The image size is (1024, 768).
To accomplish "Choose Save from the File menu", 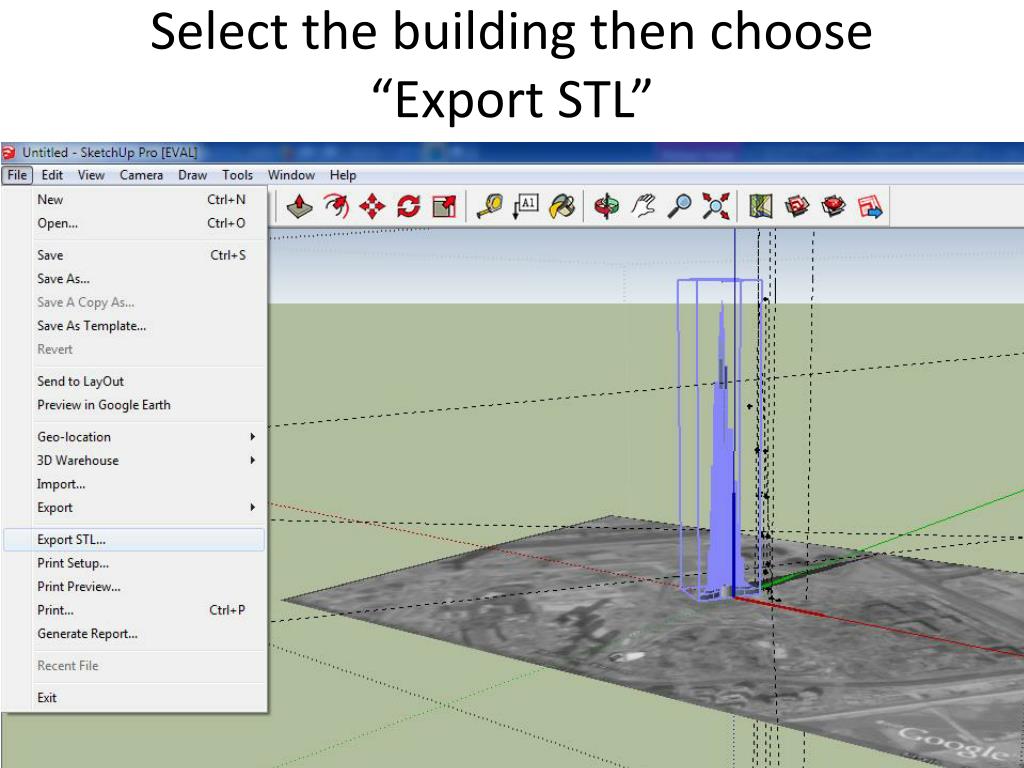I will coord(134,255).
